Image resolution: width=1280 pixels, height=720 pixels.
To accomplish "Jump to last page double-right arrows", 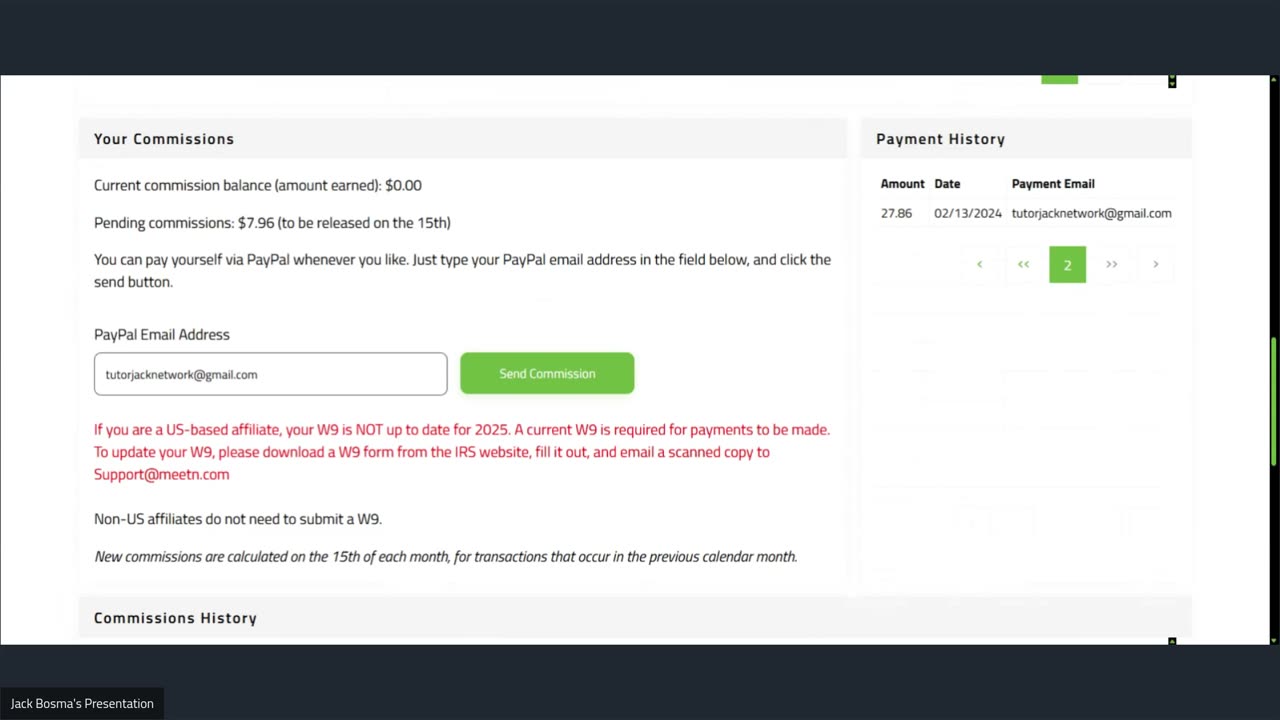I will coord(1111,264).
